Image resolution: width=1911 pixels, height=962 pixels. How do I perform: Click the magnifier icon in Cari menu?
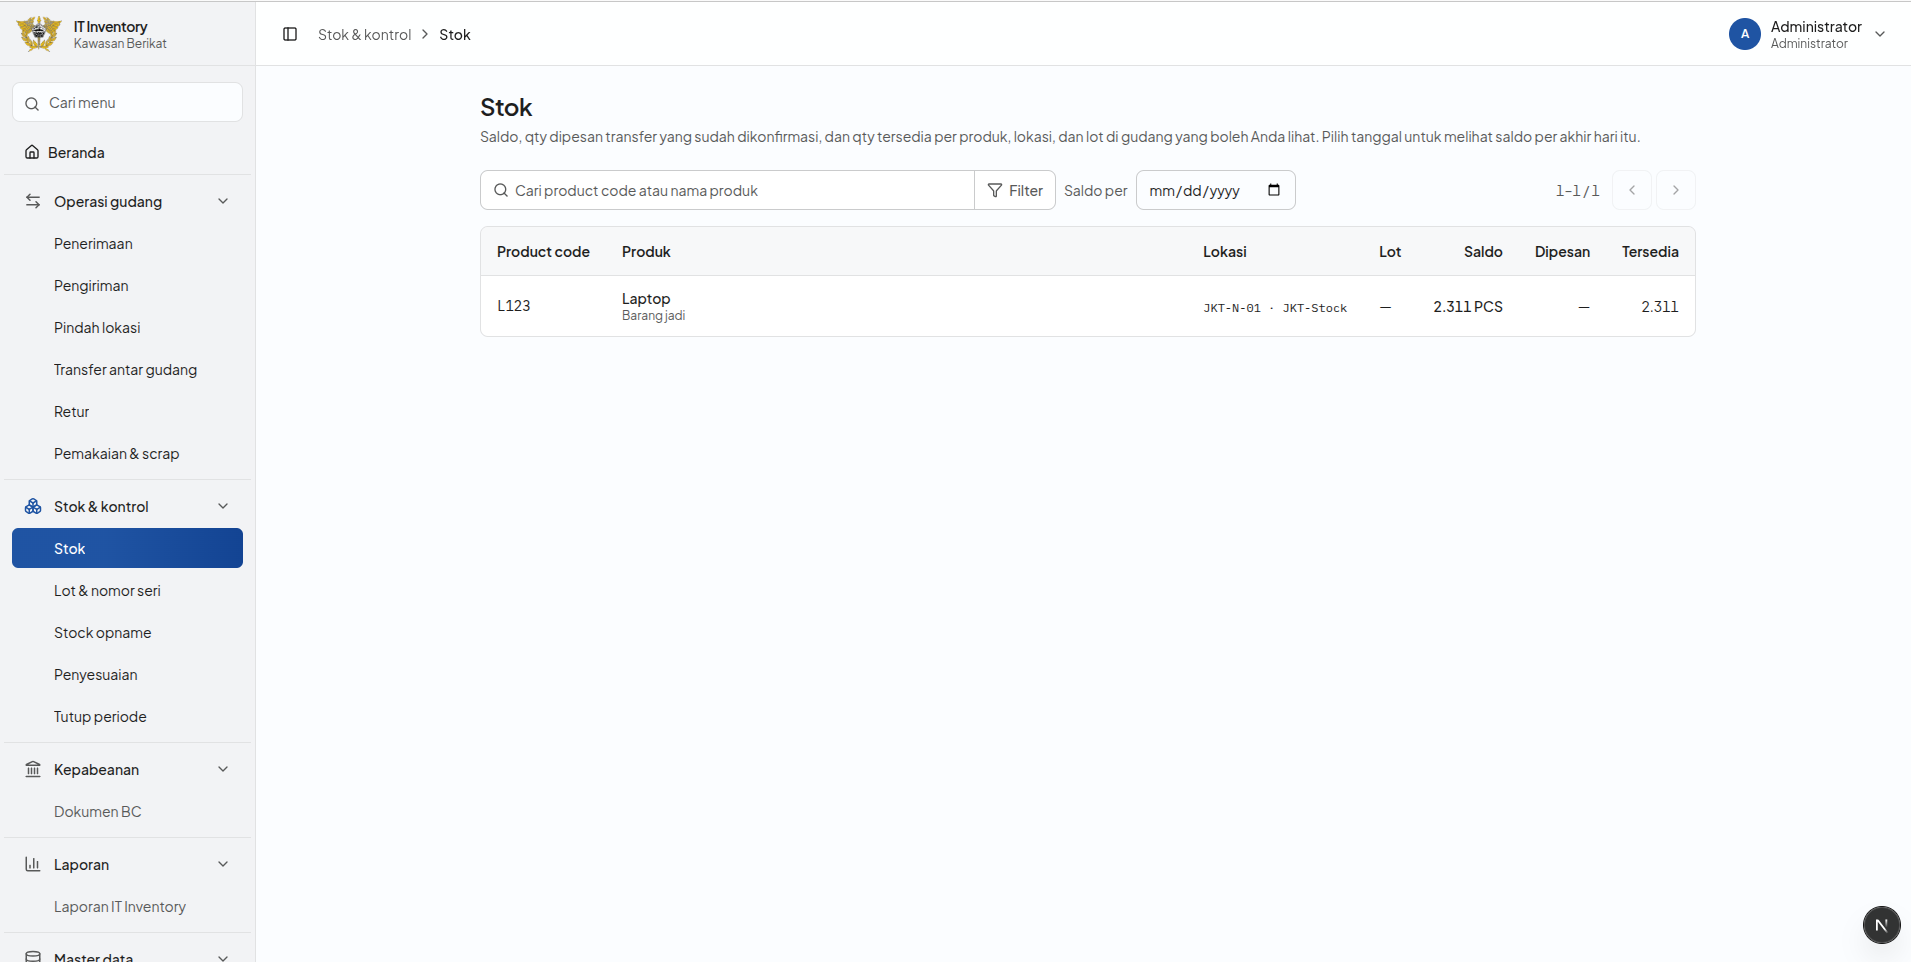coord(32,103)
